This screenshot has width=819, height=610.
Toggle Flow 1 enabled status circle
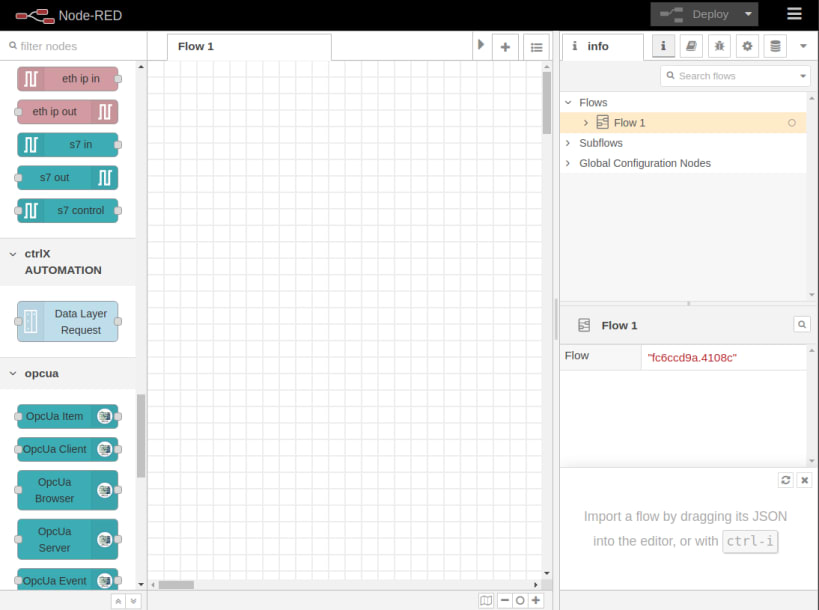(792, 123)
